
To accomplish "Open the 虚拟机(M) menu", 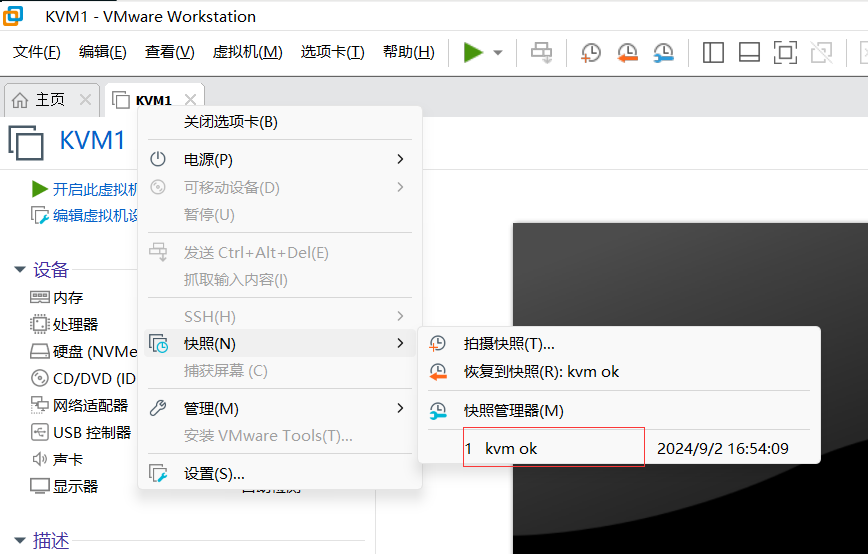I will [247, 52].
